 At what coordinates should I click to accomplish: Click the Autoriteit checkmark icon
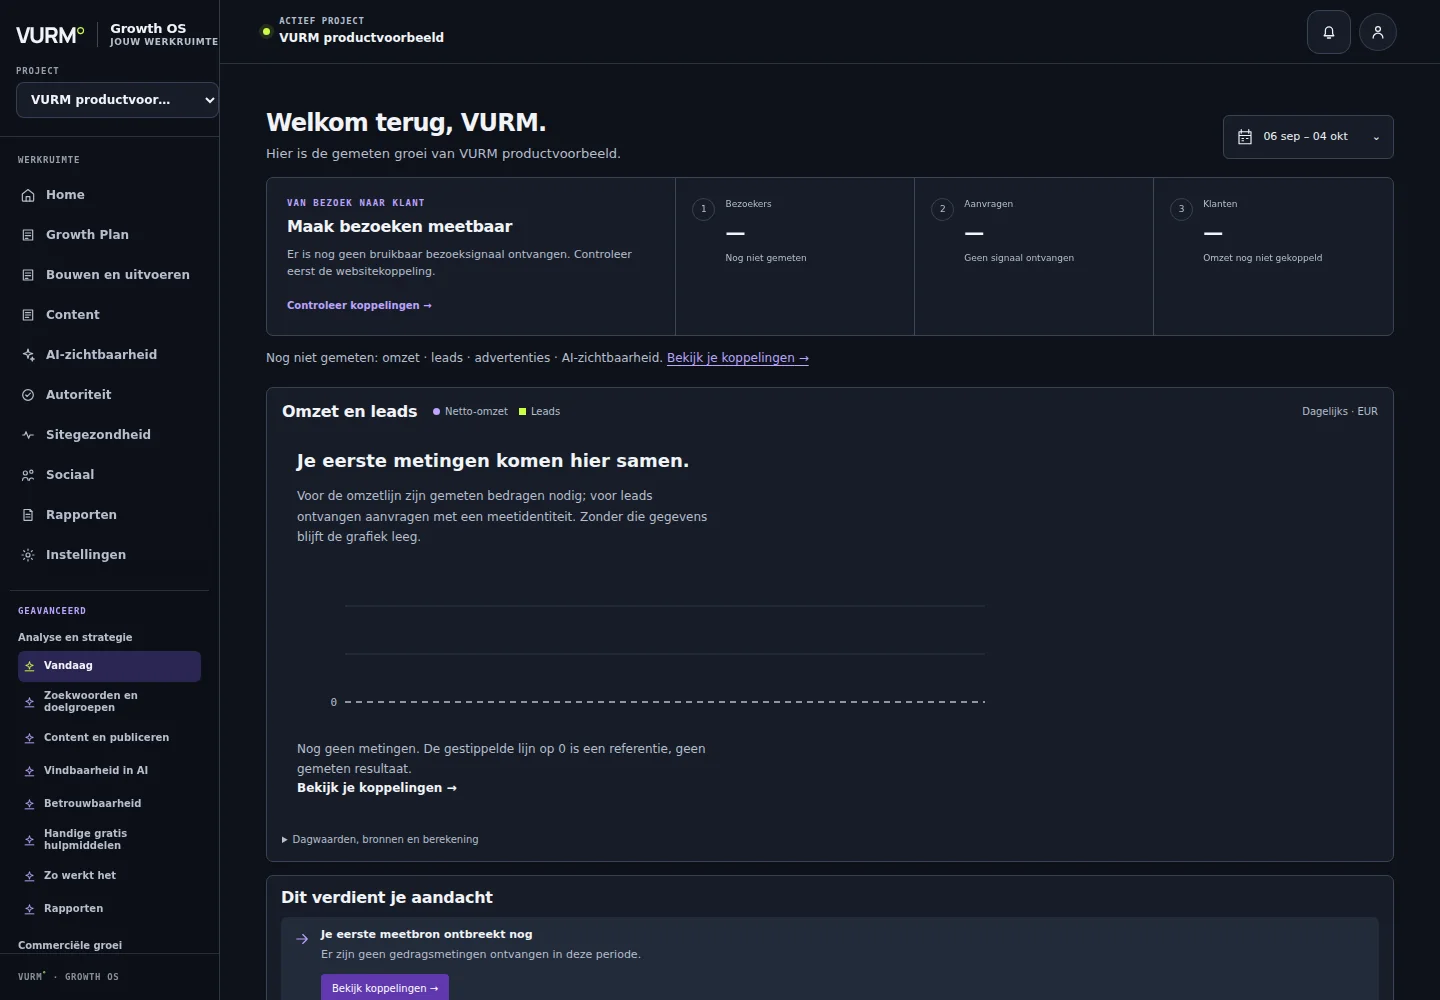(28, 395)
